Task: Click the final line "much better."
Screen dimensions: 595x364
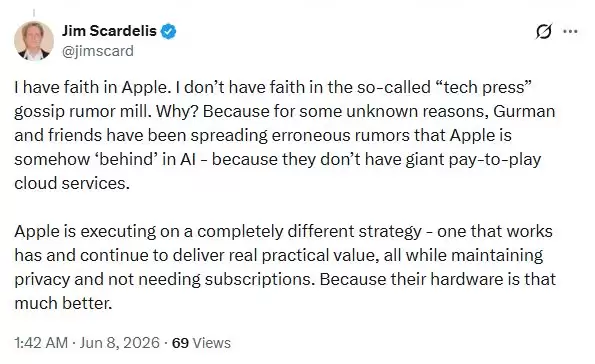Action: (63, 303)
